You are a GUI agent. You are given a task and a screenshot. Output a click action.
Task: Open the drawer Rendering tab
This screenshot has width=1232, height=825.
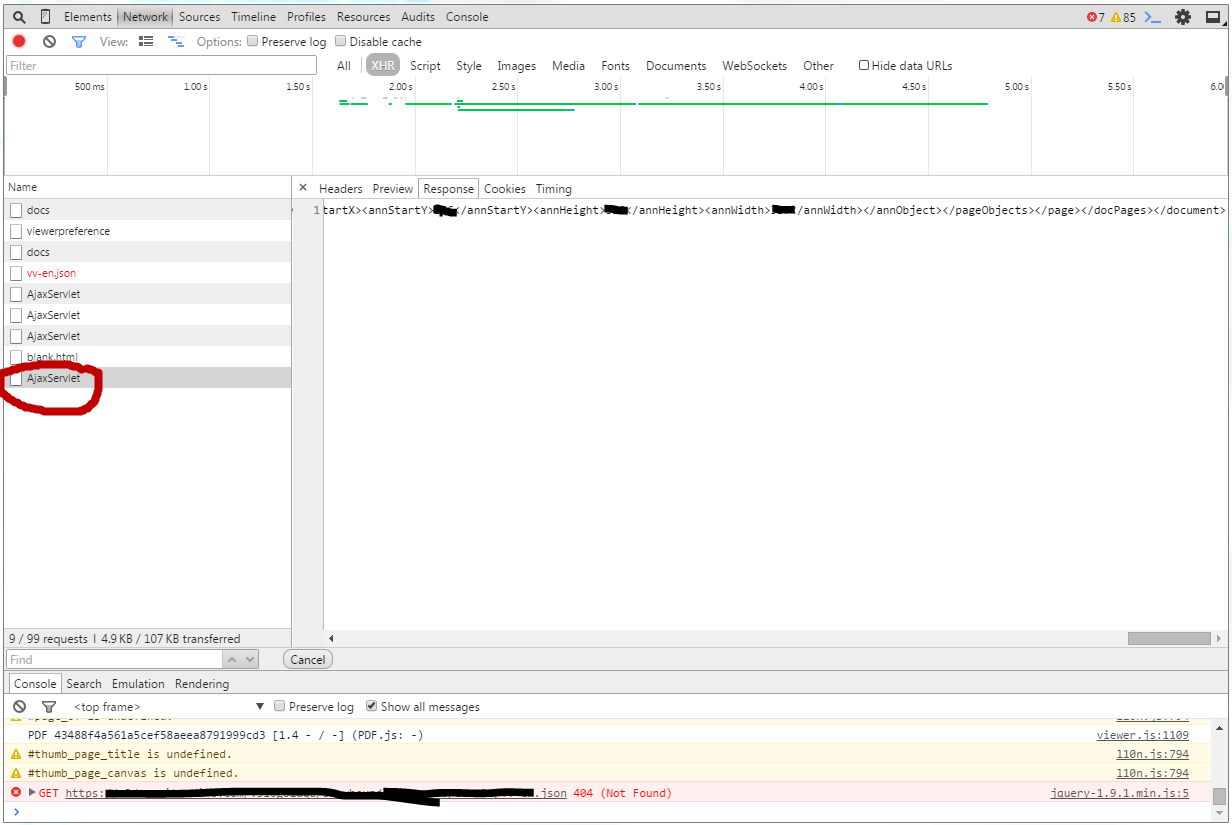(x=202, y=684)
